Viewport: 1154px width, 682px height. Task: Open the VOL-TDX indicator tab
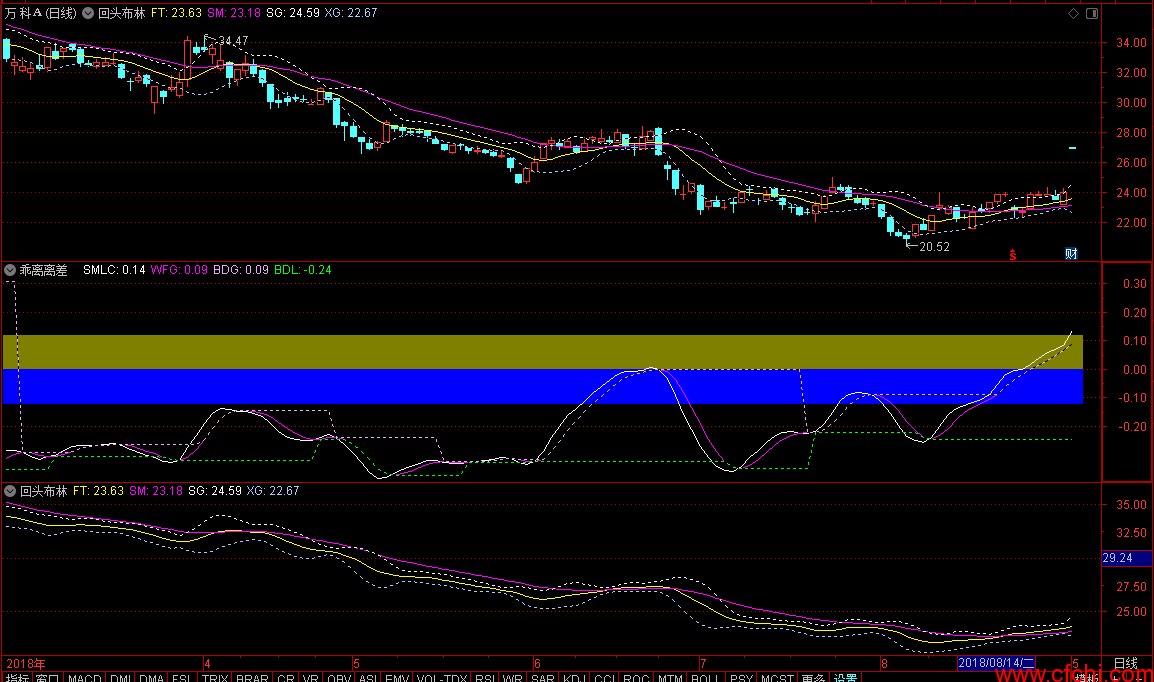[441, 677]
